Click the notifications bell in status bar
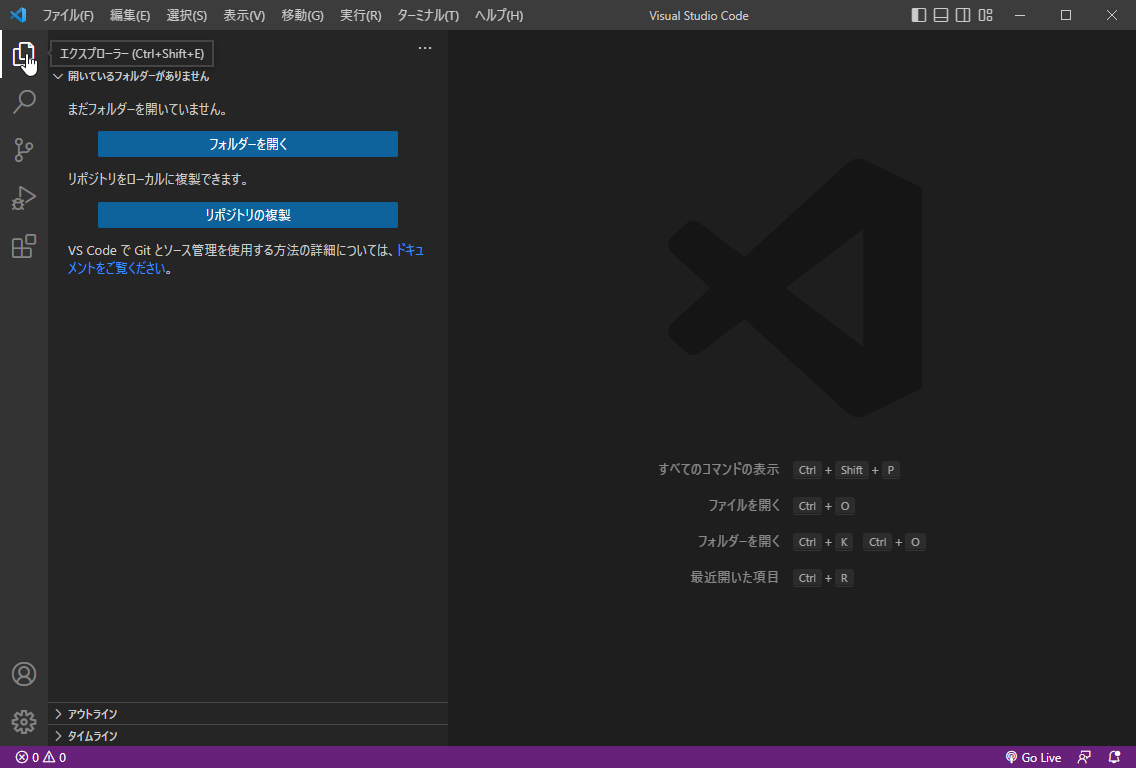1136x768 pixels. [1114, 757]
